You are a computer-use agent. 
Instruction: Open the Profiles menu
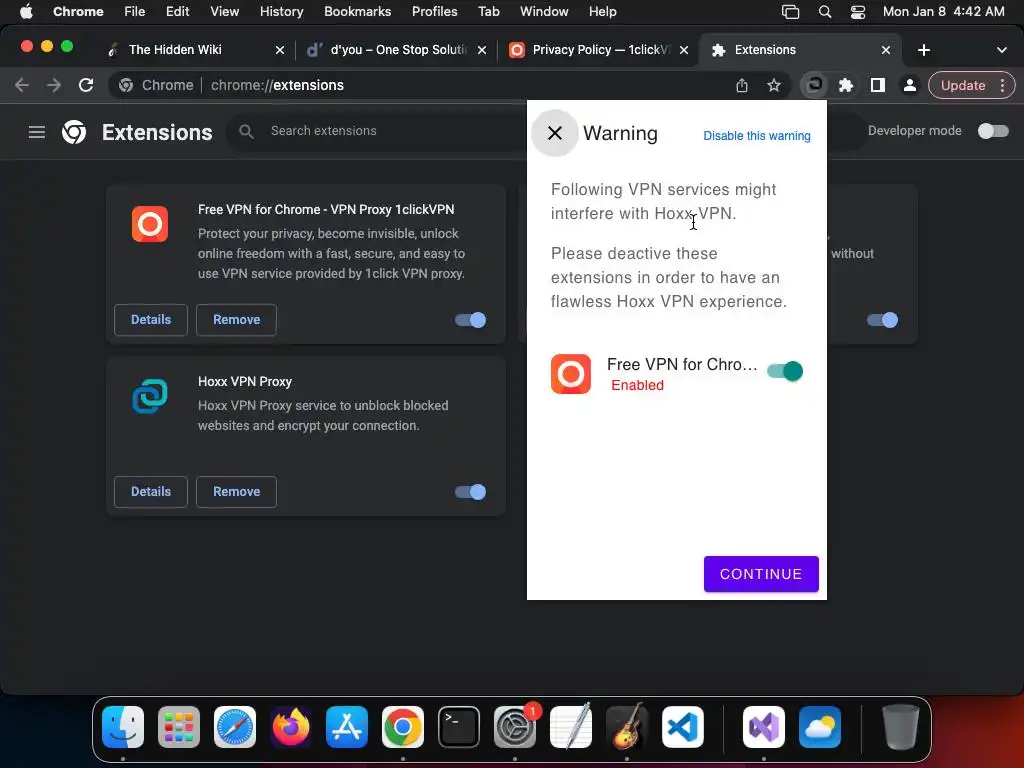click(434, 12)
